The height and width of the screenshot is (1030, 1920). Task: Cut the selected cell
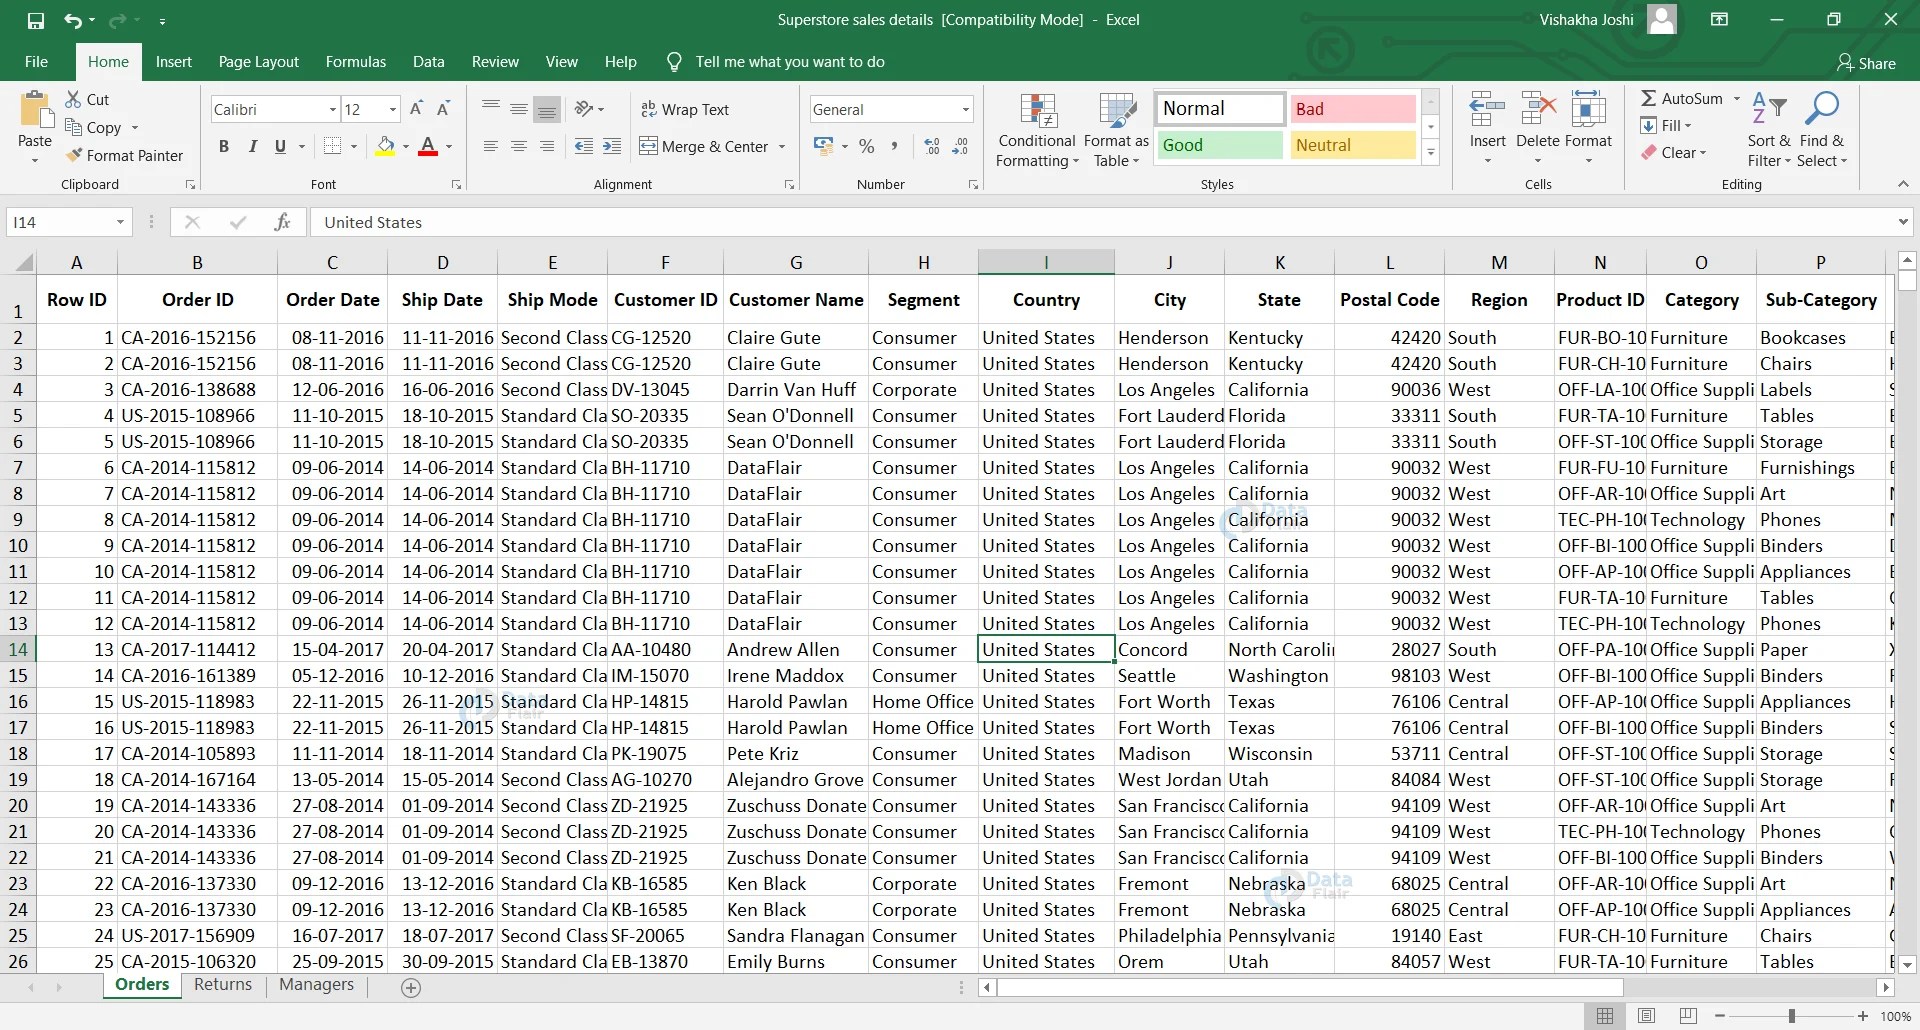(87, 99)
